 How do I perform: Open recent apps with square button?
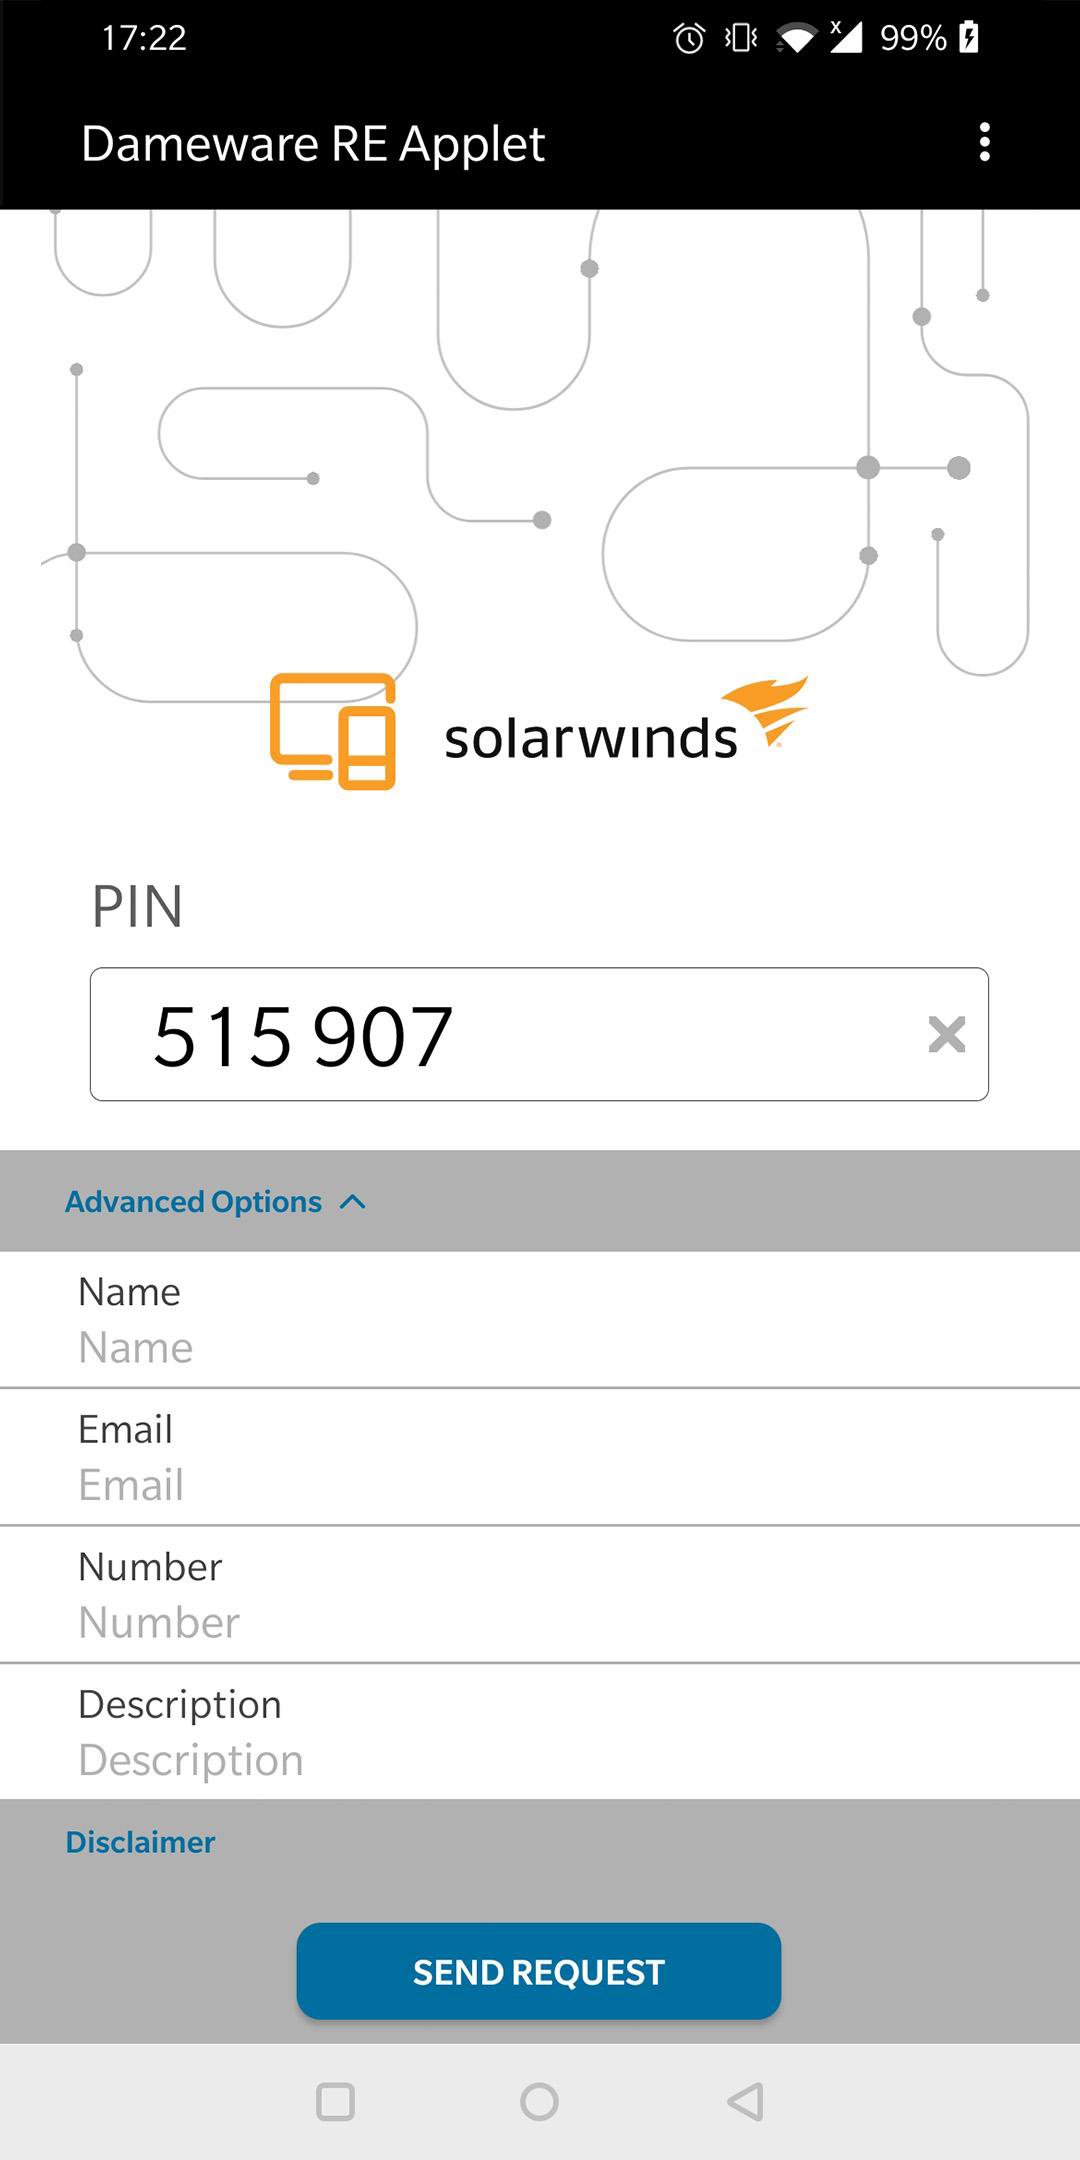tap(335, 2101)
